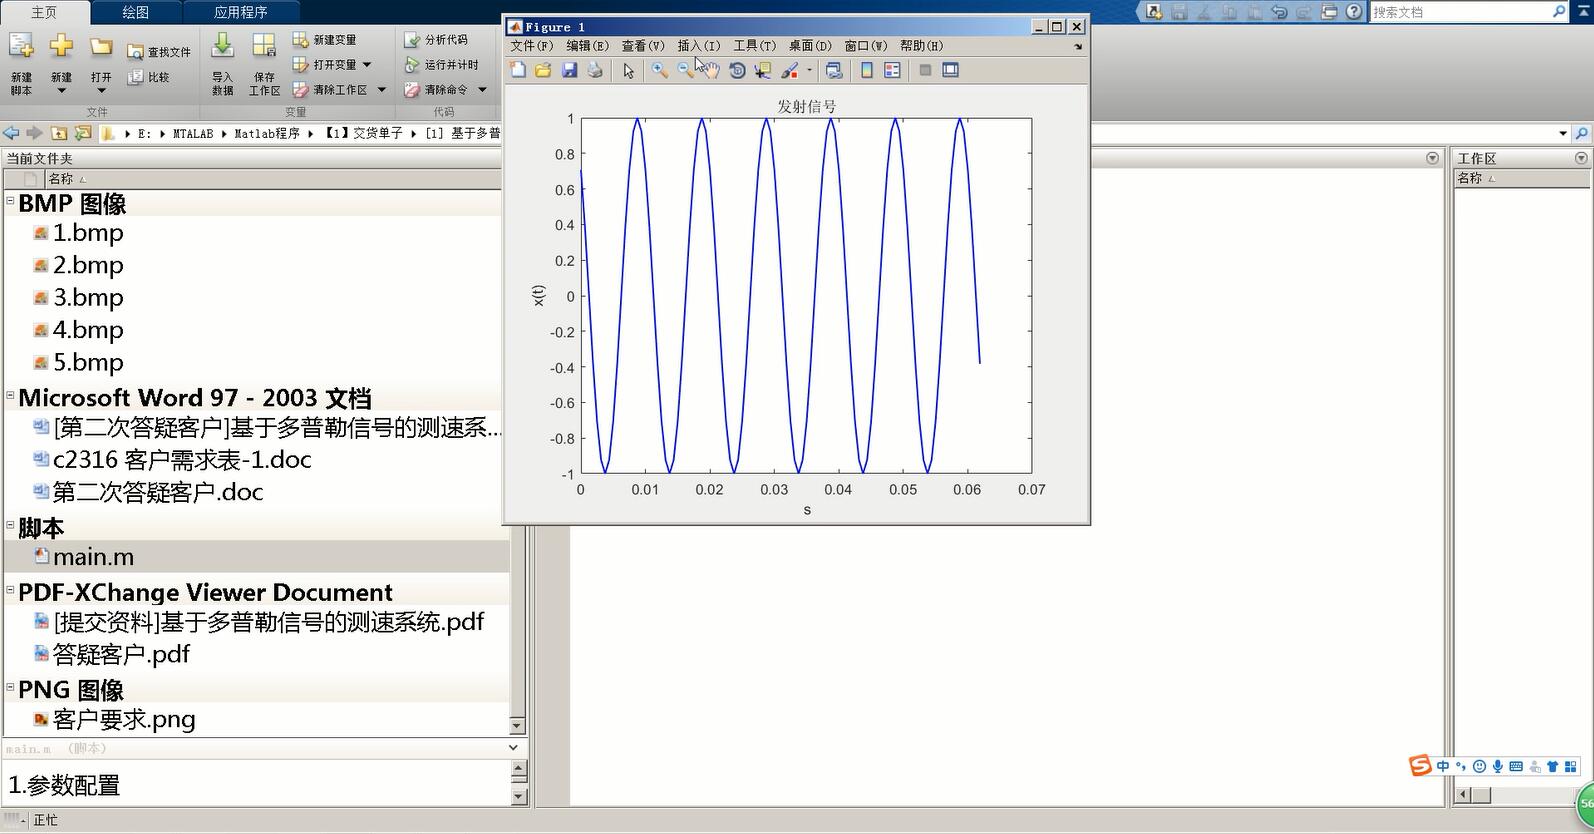Screen dimensions: 1594x834
Task: Click 新建变量 button
Action: pyautogui.click(x=325, y=40)
